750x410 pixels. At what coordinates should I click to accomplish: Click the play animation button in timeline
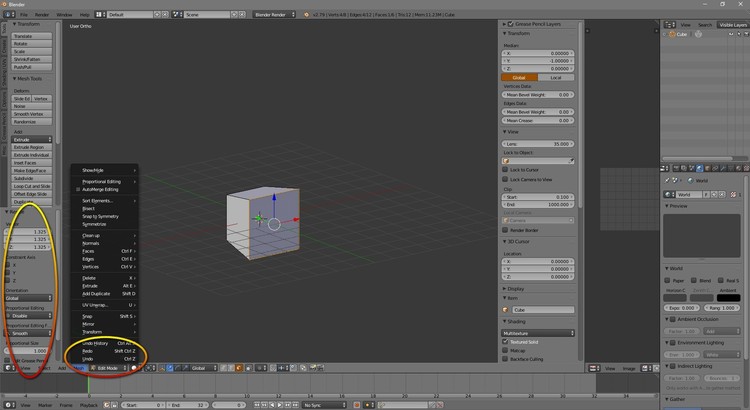click(x=280, y=405)
